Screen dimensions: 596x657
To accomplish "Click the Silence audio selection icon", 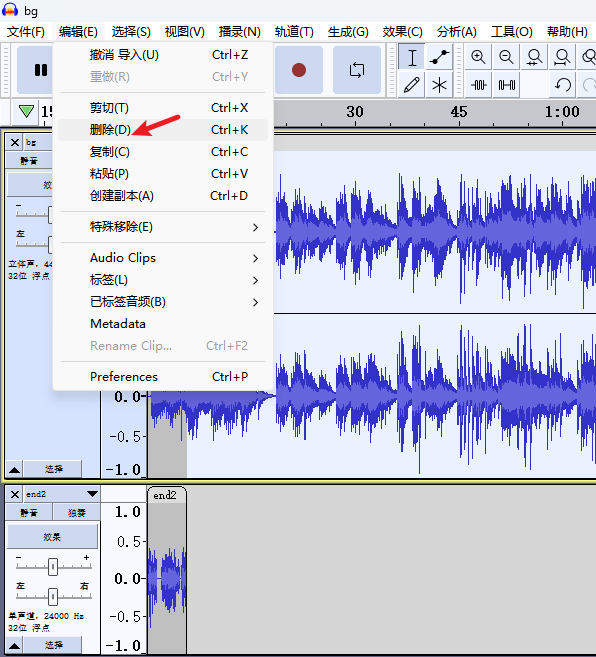I will point(506,85).
